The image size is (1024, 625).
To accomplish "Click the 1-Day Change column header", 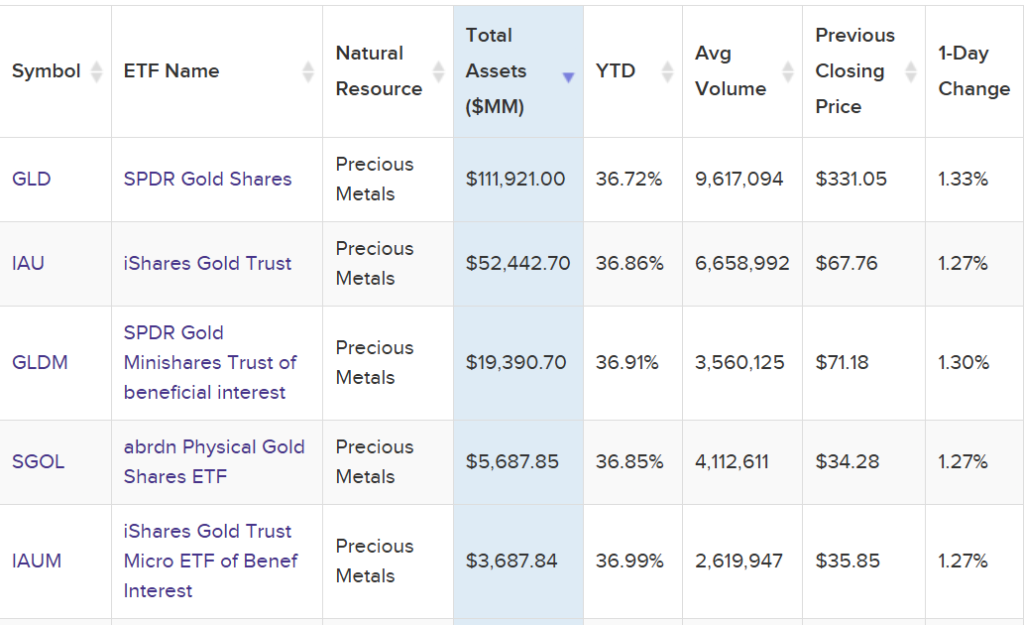I will point(973,71).
